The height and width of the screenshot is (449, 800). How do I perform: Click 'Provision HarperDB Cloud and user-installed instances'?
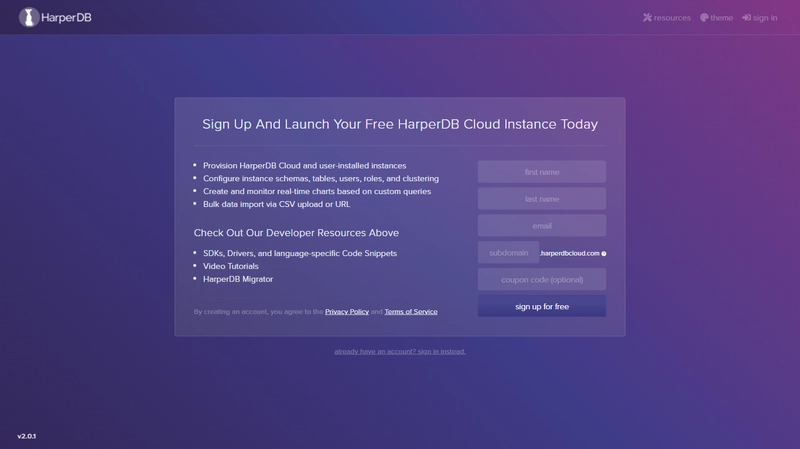click(x=305, y=166)
